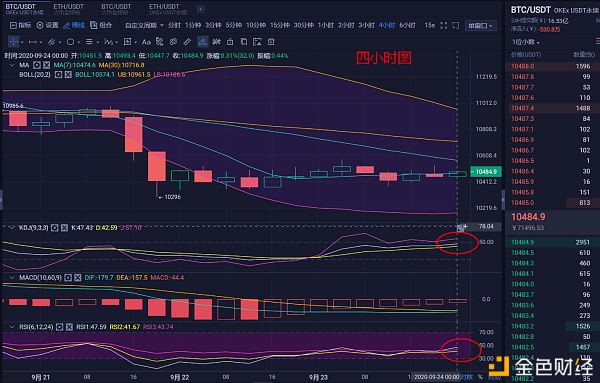Close the RSI indicator pane

pos(69,327)
